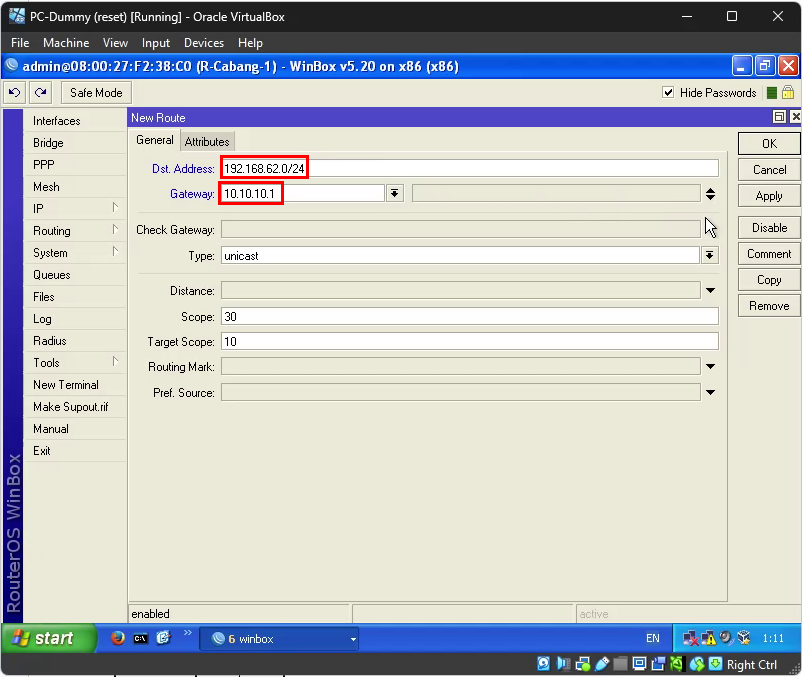Open the Routing menu in sidebar
Screen dimensions: 803x677
point(52,231)
